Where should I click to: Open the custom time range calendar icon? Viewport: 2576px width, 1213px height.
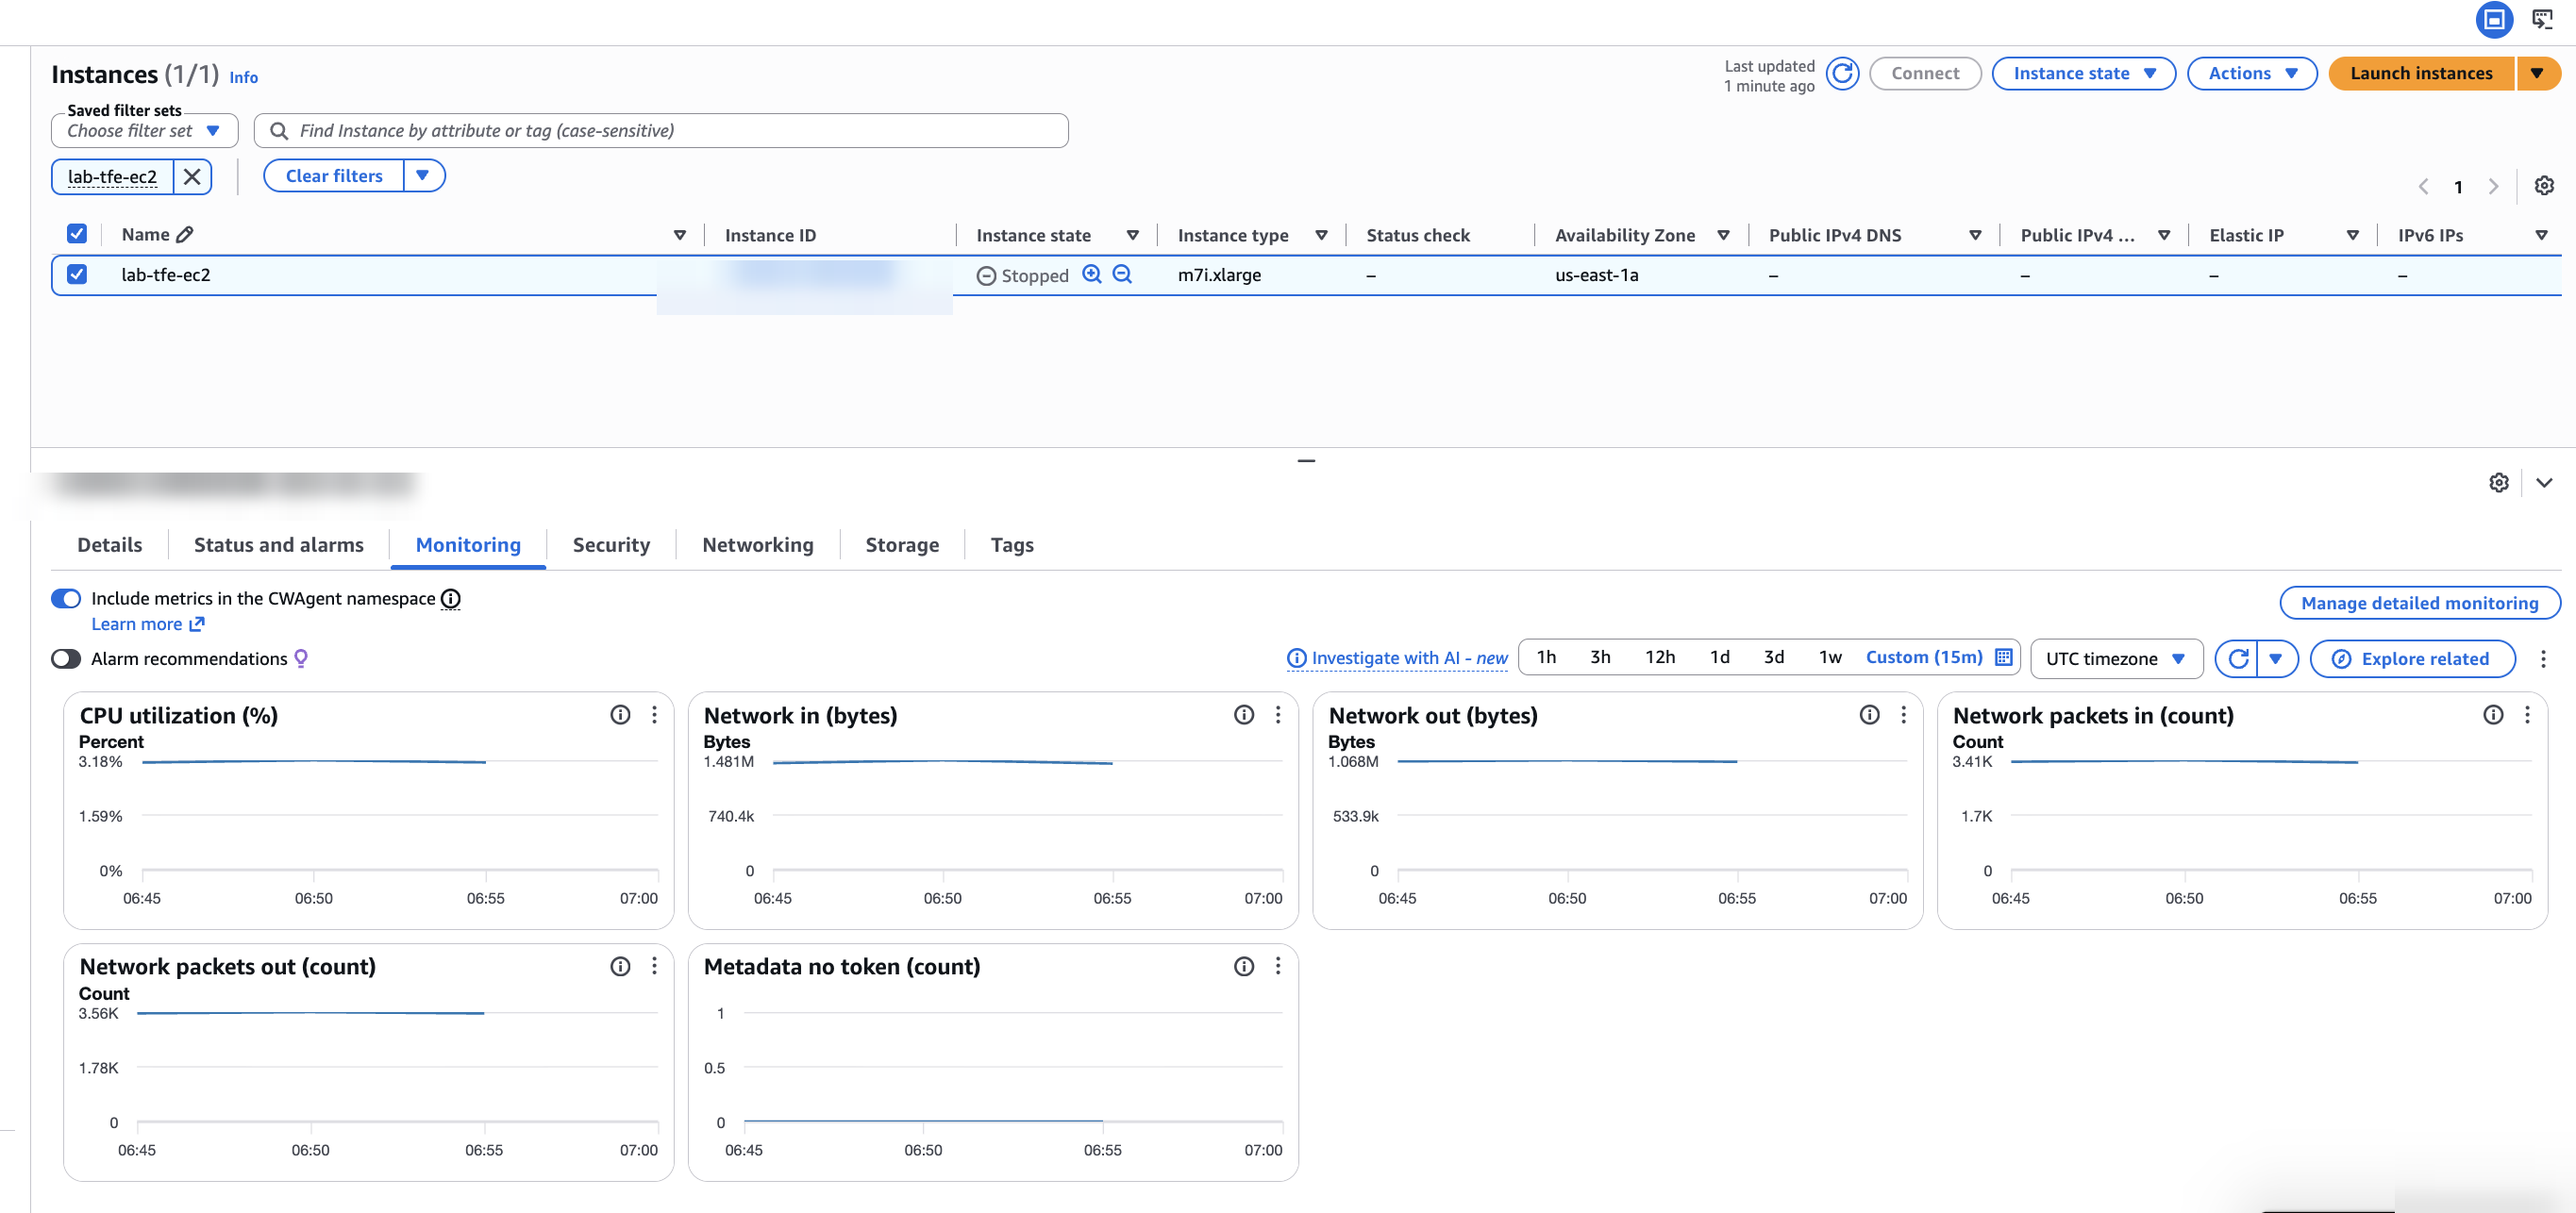(x=2003, y=657)
